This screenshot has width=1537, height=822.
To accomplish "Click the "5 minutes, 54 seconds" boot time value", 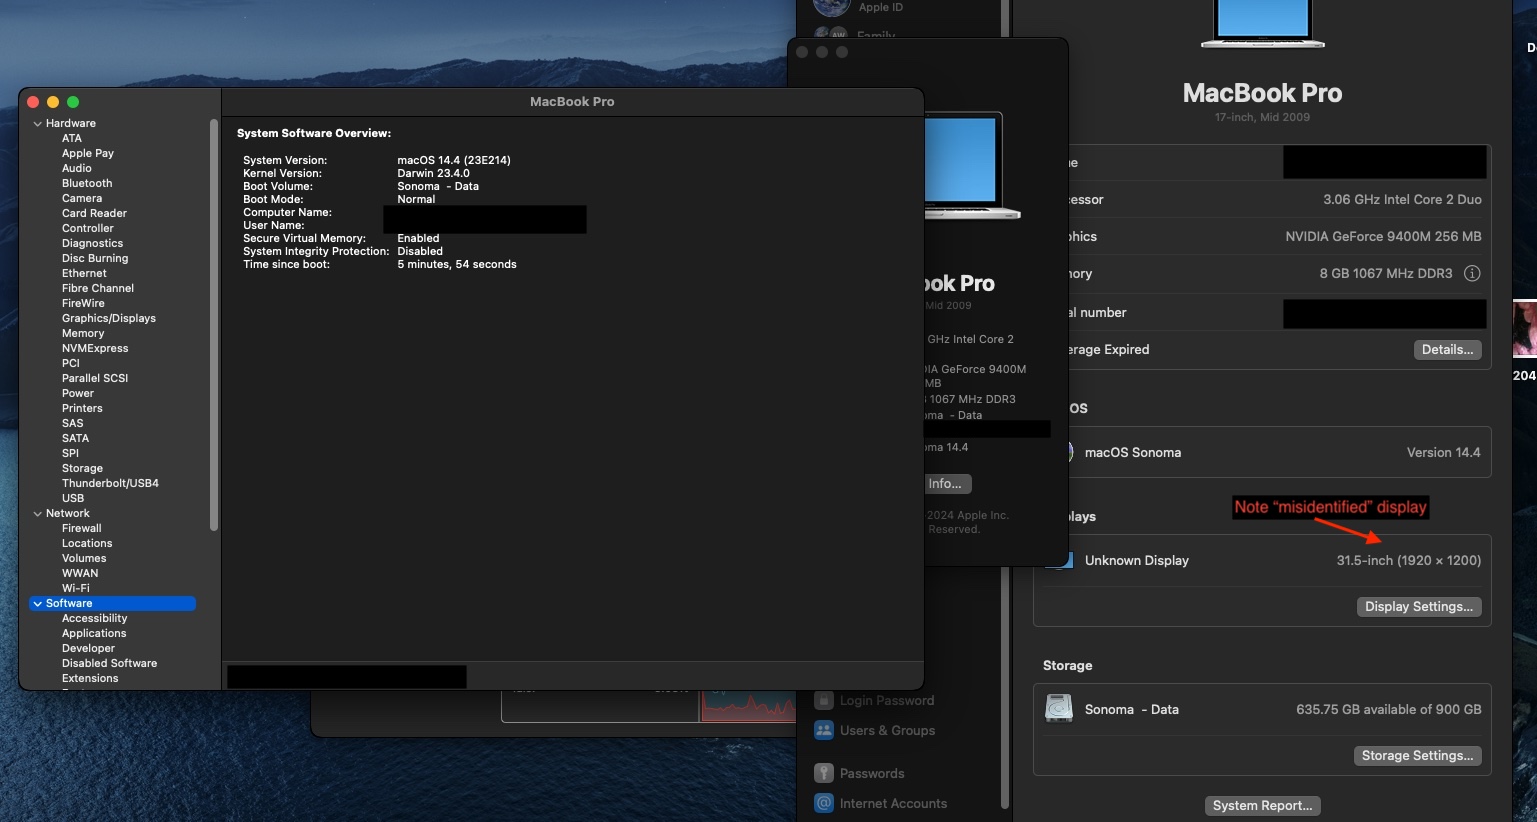I will pyautogui.click(x=457, y=264).
